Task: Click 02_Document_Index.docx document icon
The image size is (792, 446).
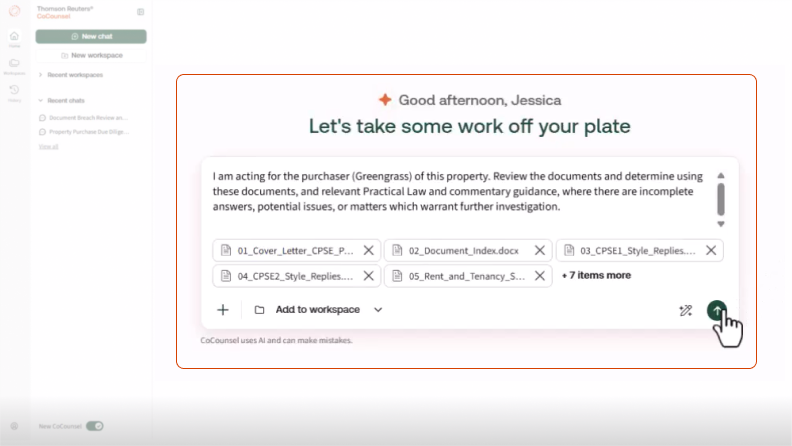Action: 397,251
